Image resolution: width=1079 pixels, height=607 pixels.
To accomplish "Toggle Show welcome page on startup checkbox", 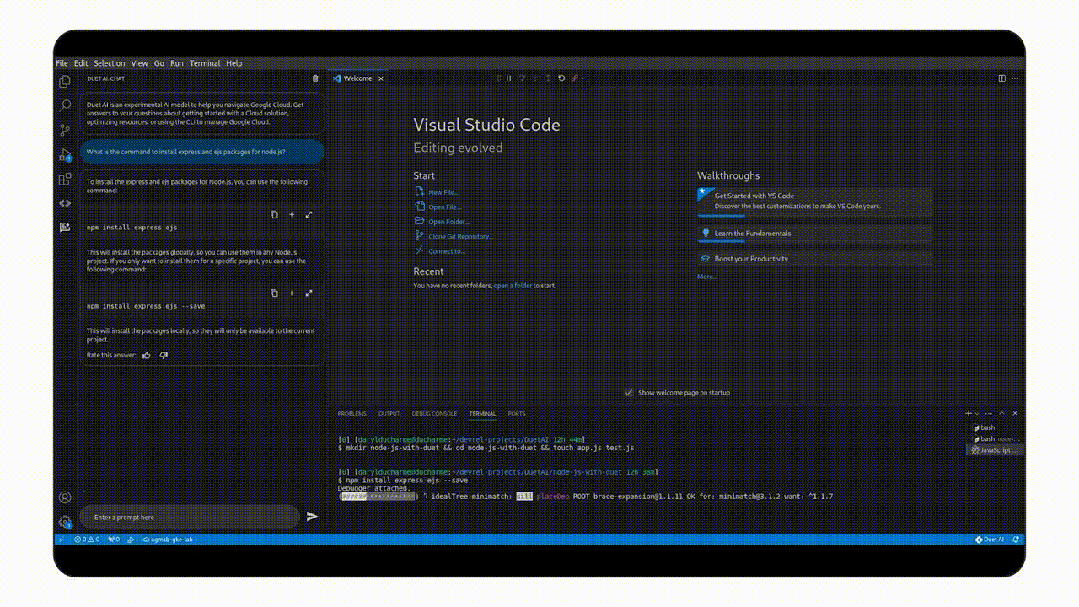I will [629, 393].
